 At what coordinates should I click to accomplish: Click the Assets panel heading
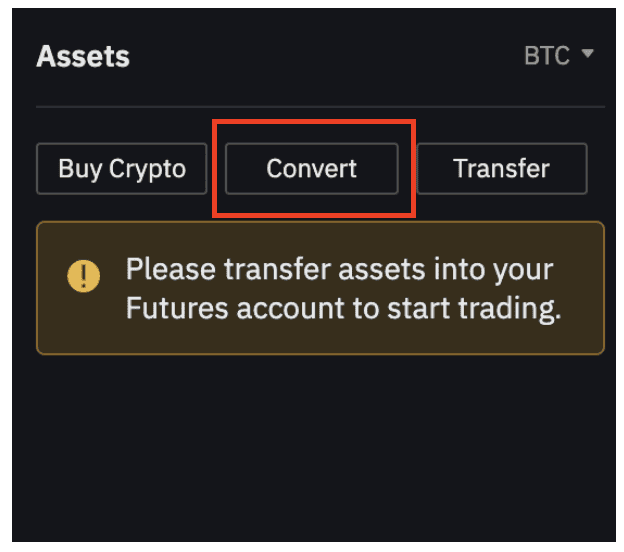[x=83, y=56]
